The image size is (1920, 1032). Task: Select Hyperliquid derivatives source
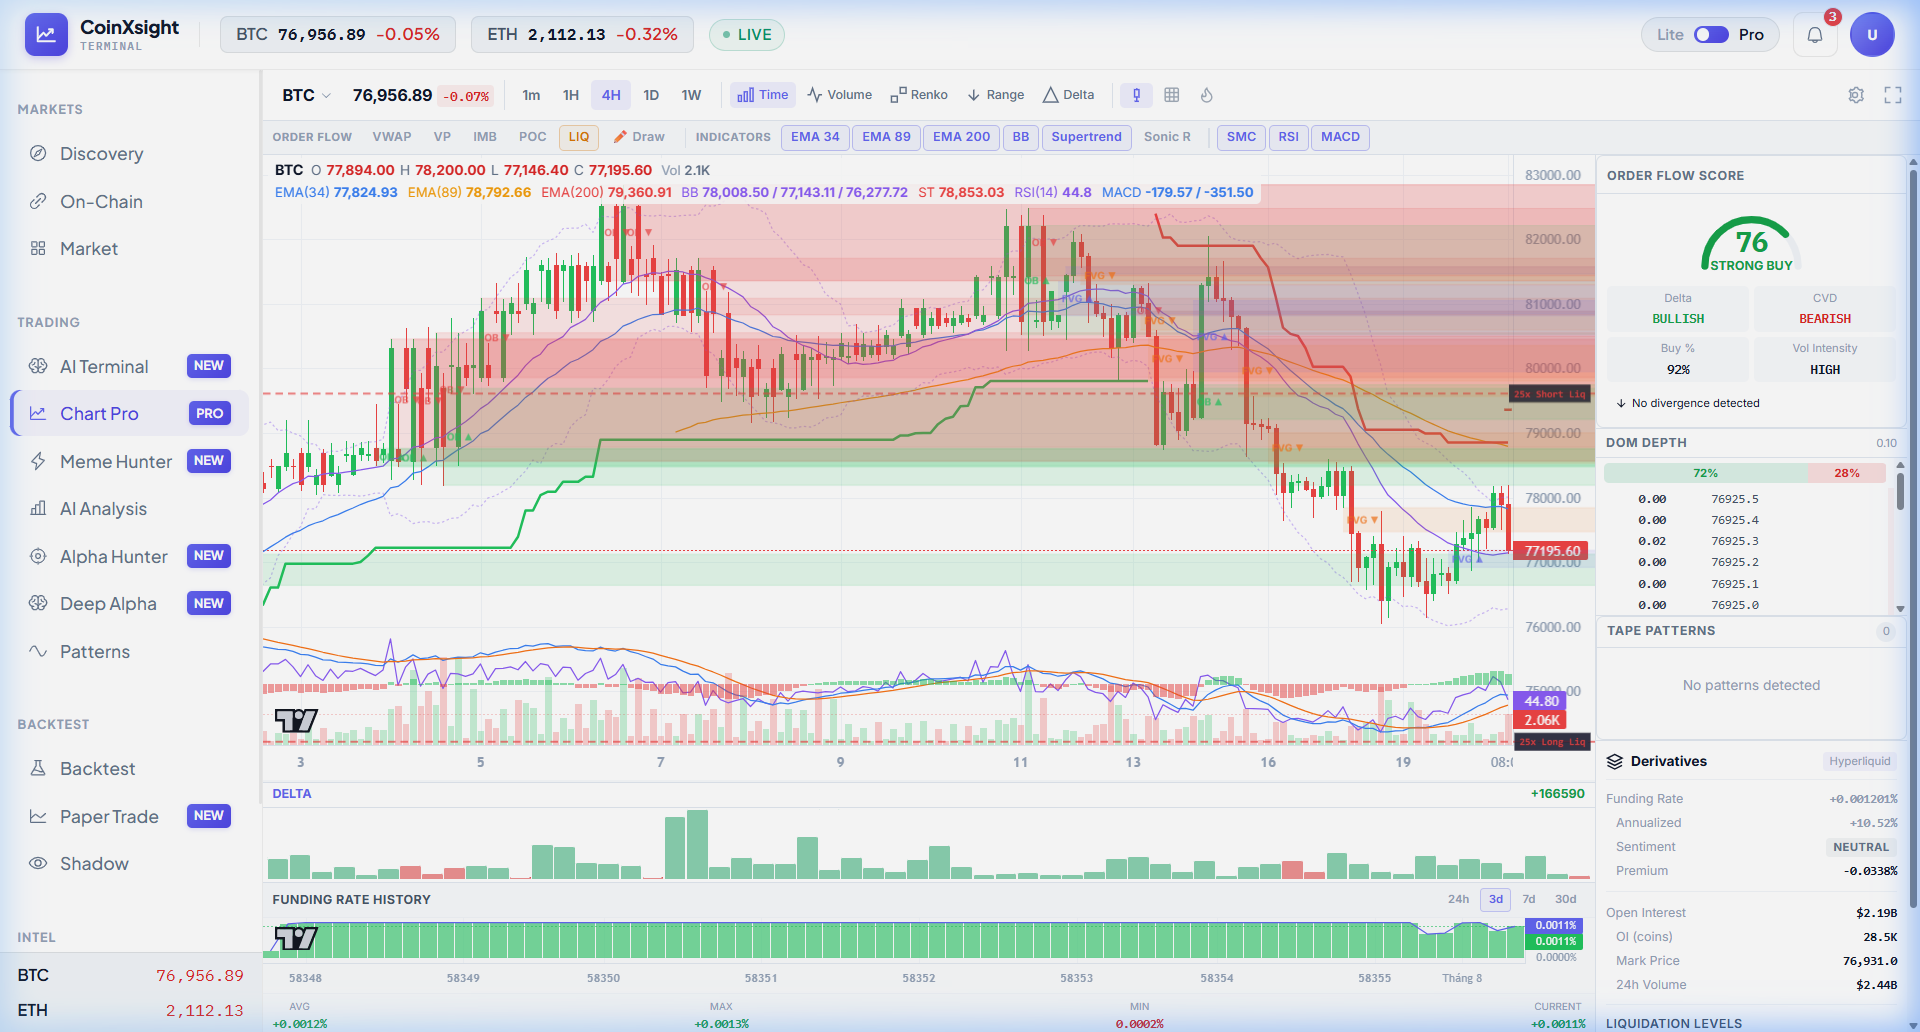1859,761
